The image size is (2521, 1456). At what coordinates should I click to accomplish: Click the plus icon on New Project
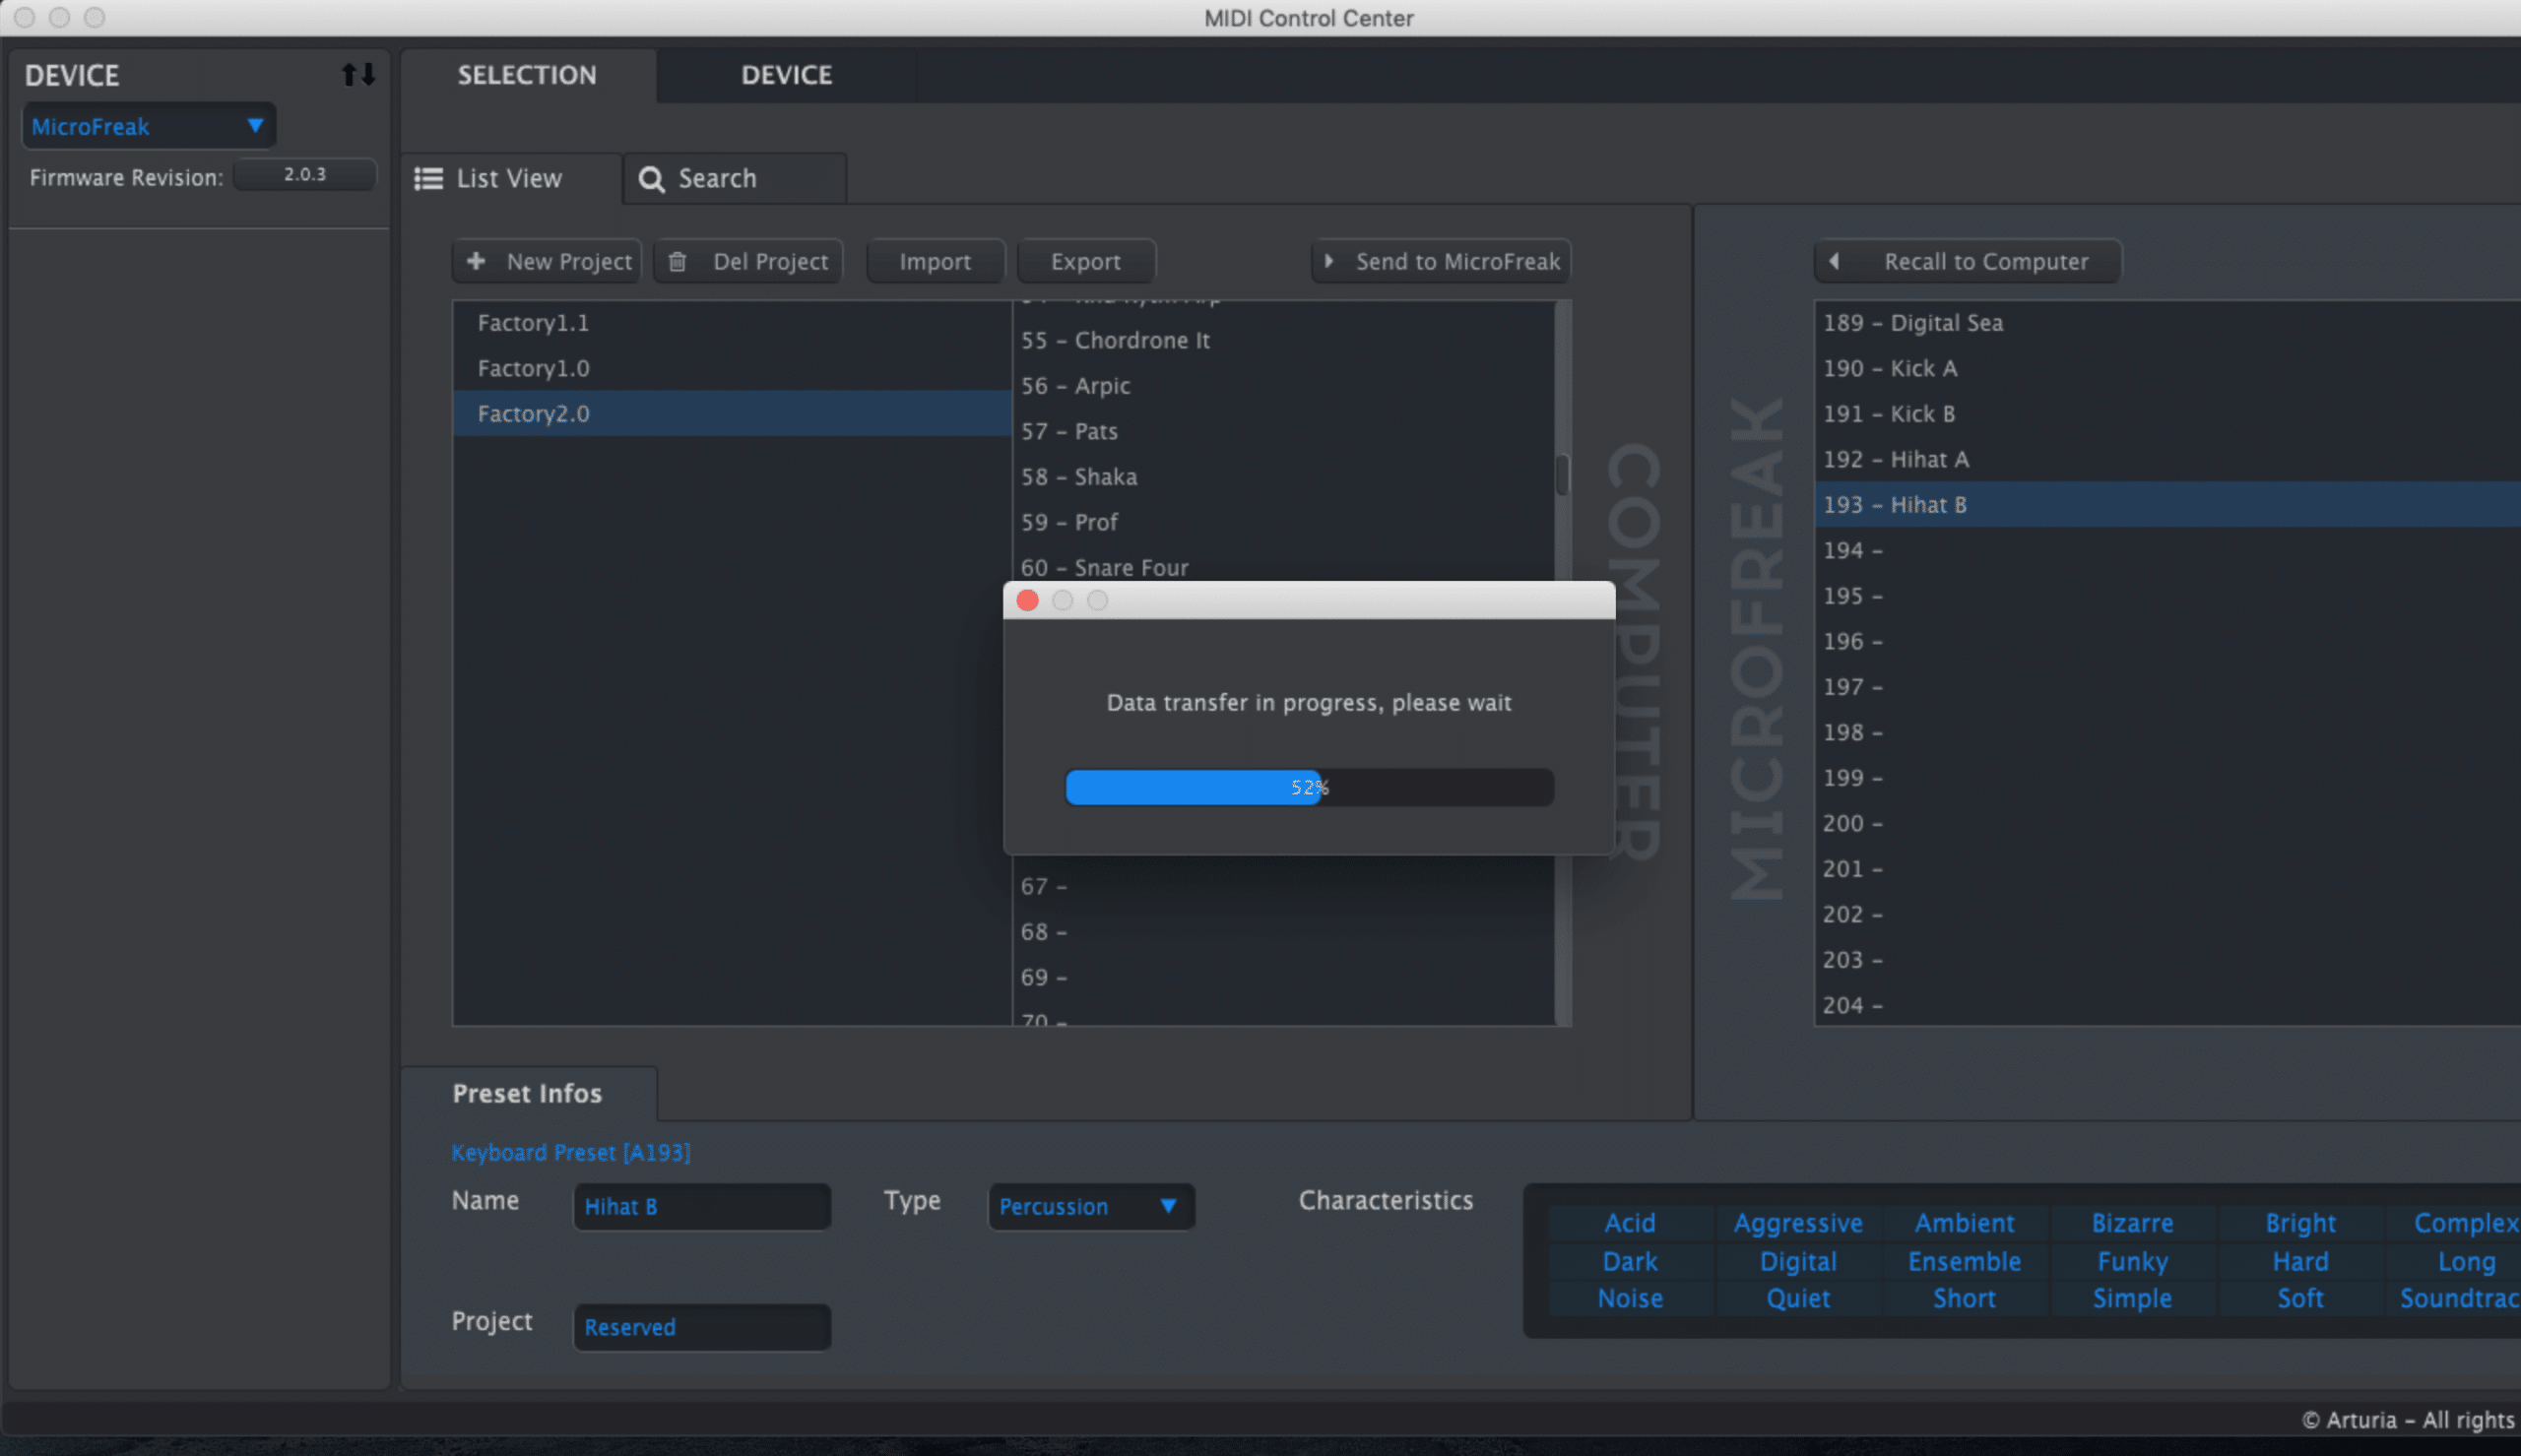476,261
